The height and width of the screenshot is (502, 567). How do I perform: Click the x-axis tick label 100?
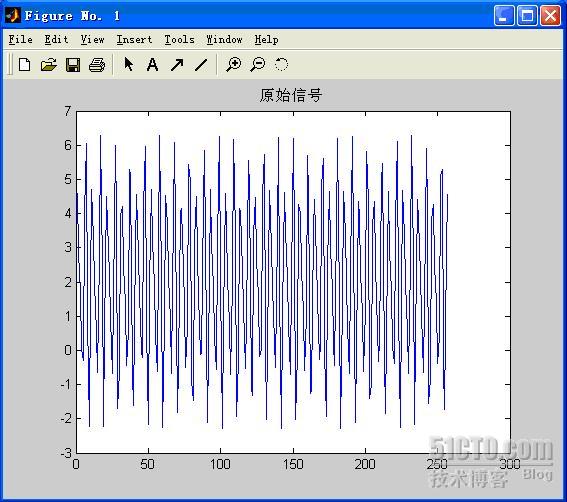[220, 464]
